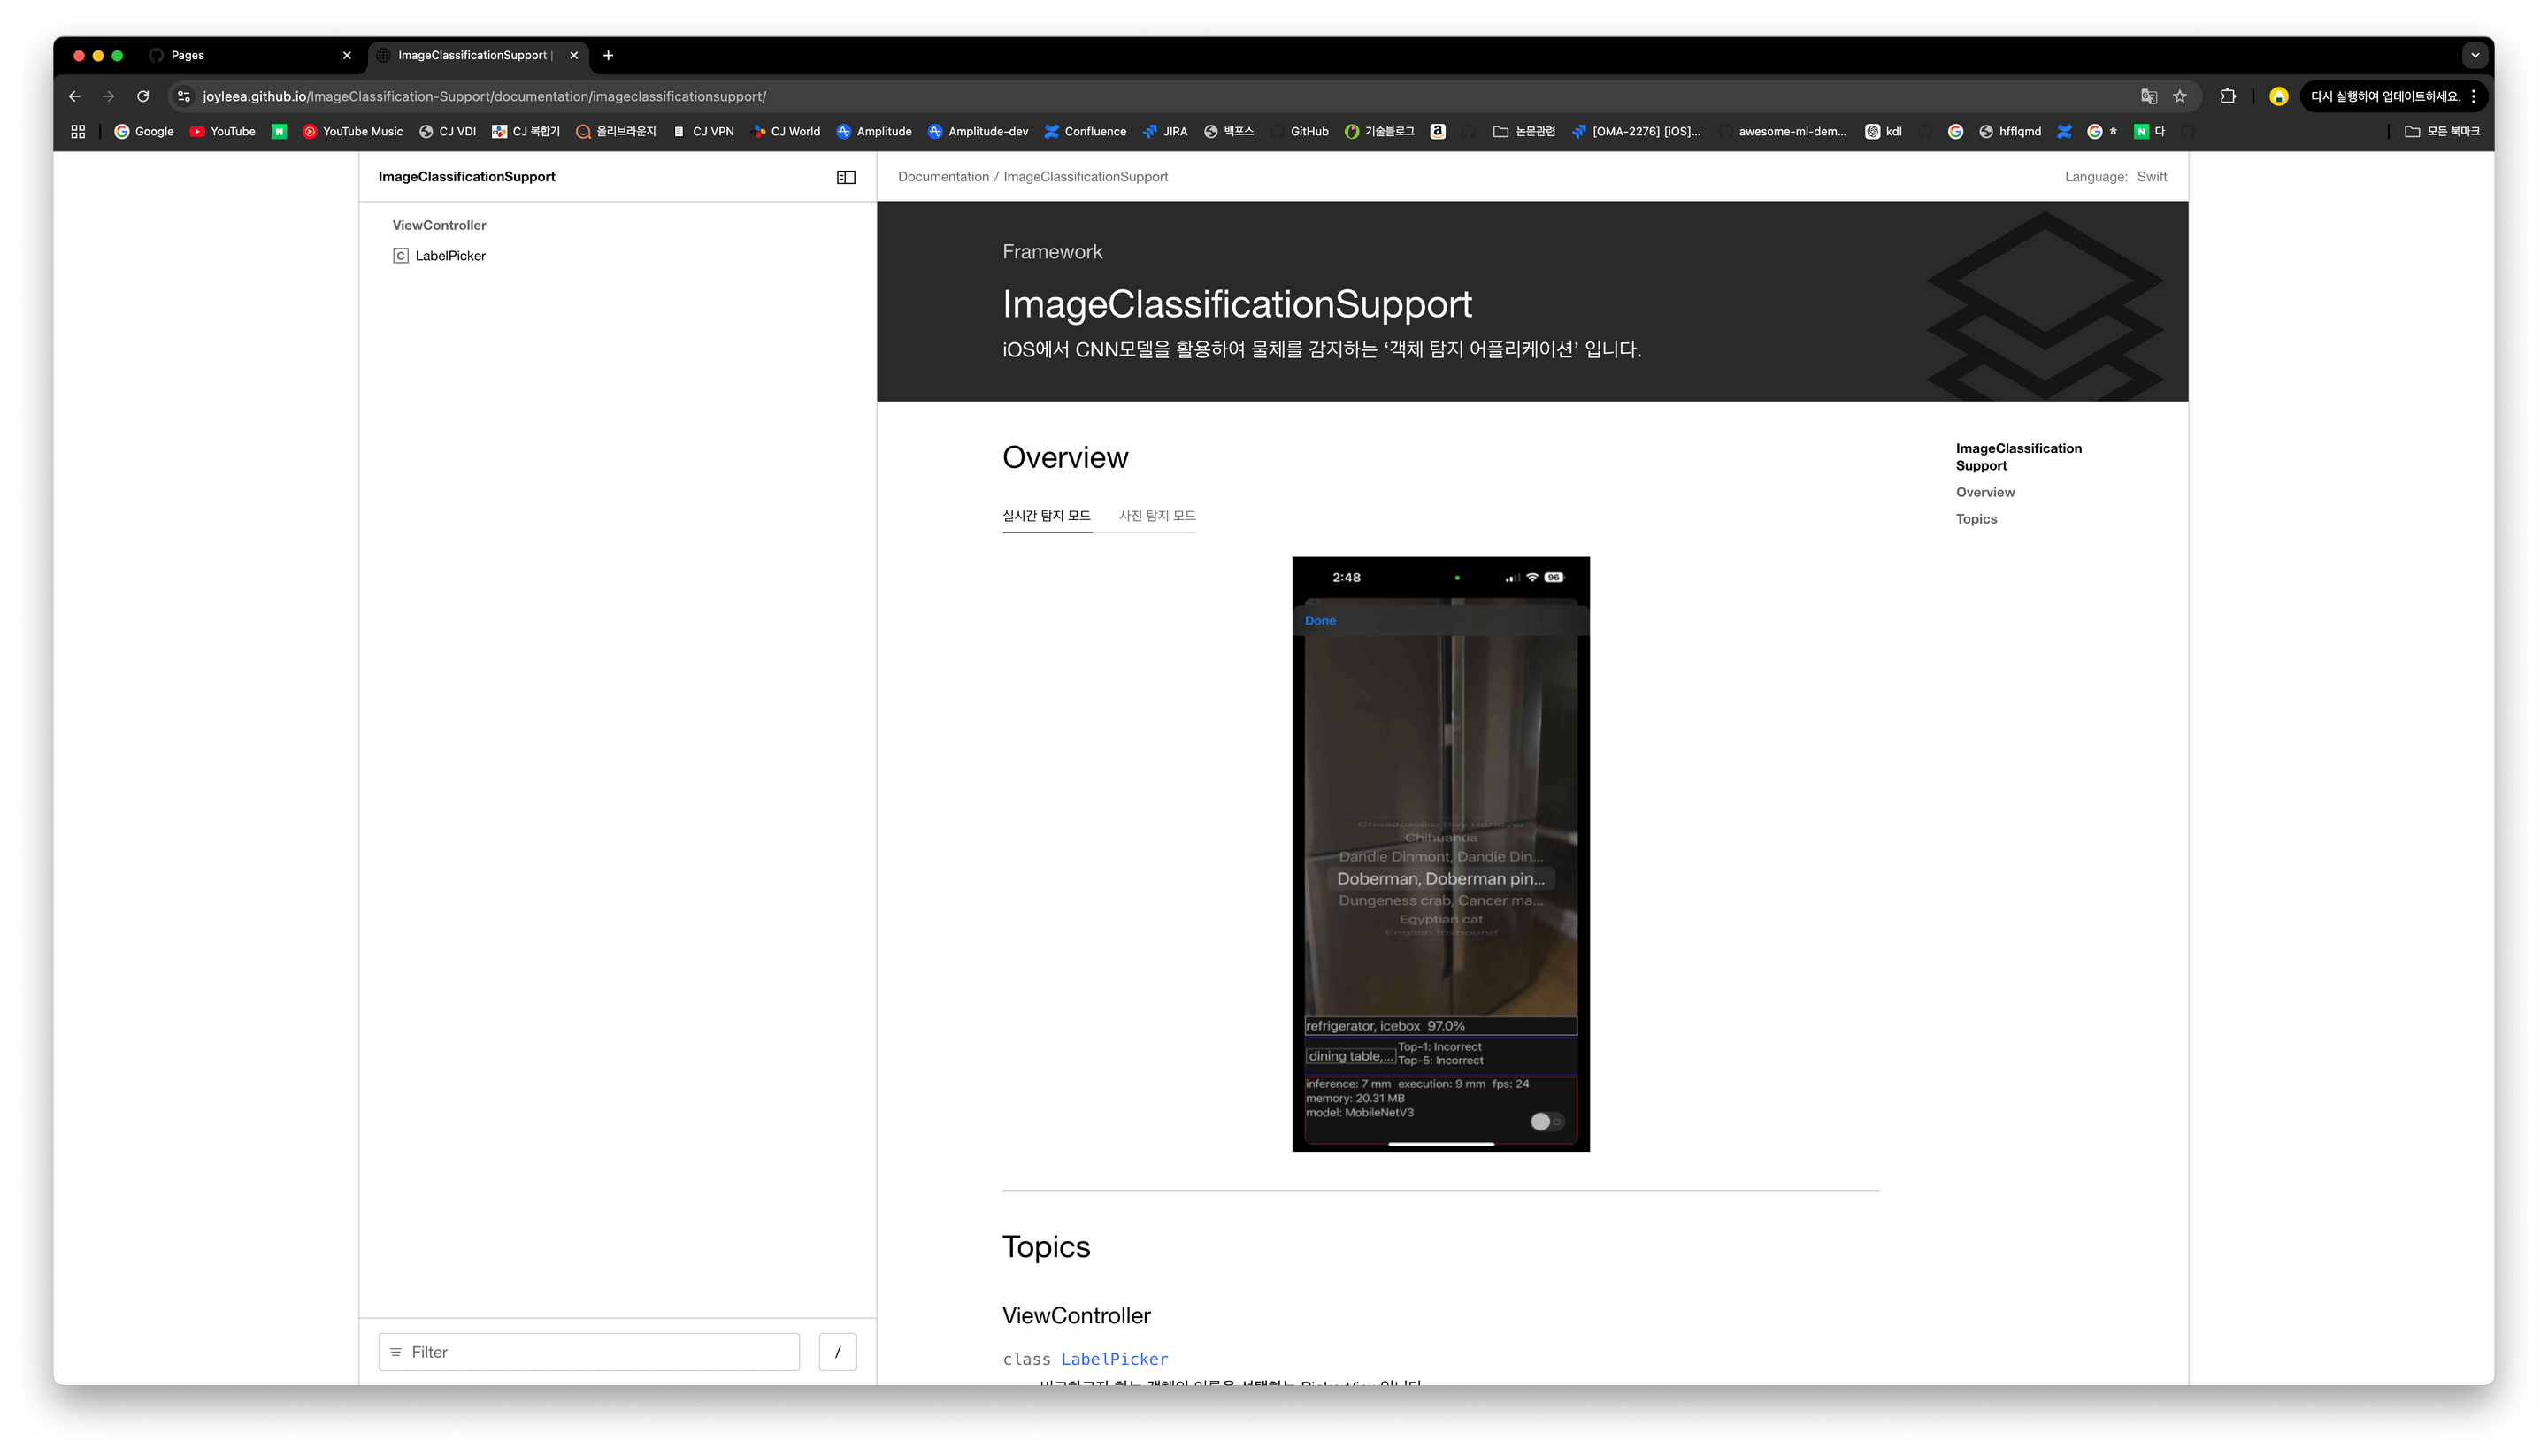
Task: Click the Google Translate icon in address bar
Action: pyautogui.click(x=2149, y=96)
